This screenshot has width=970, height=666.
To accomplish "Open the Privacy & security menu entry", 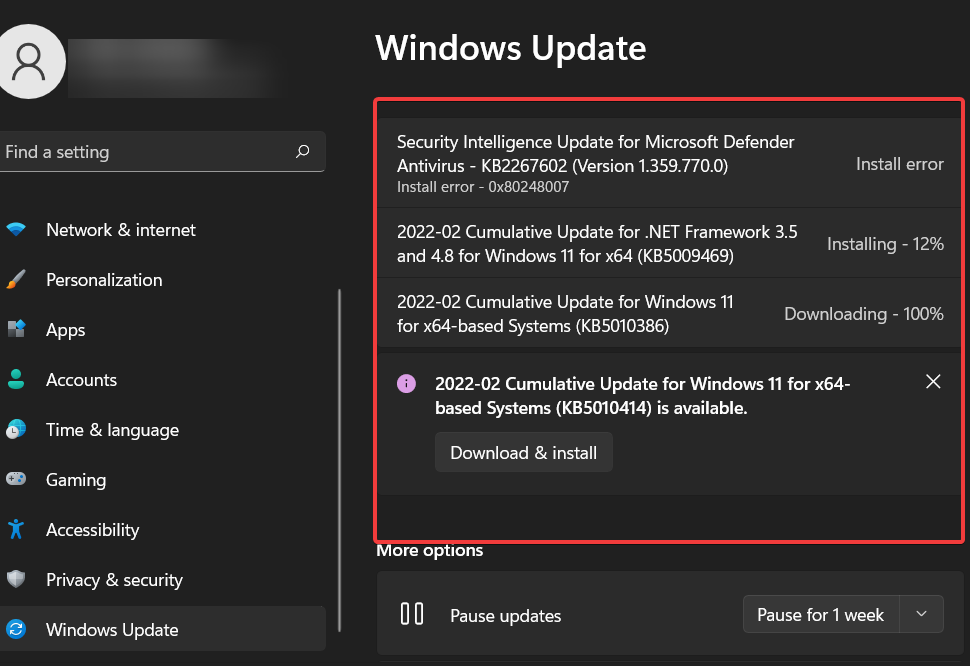I will [x=114, y=579].
